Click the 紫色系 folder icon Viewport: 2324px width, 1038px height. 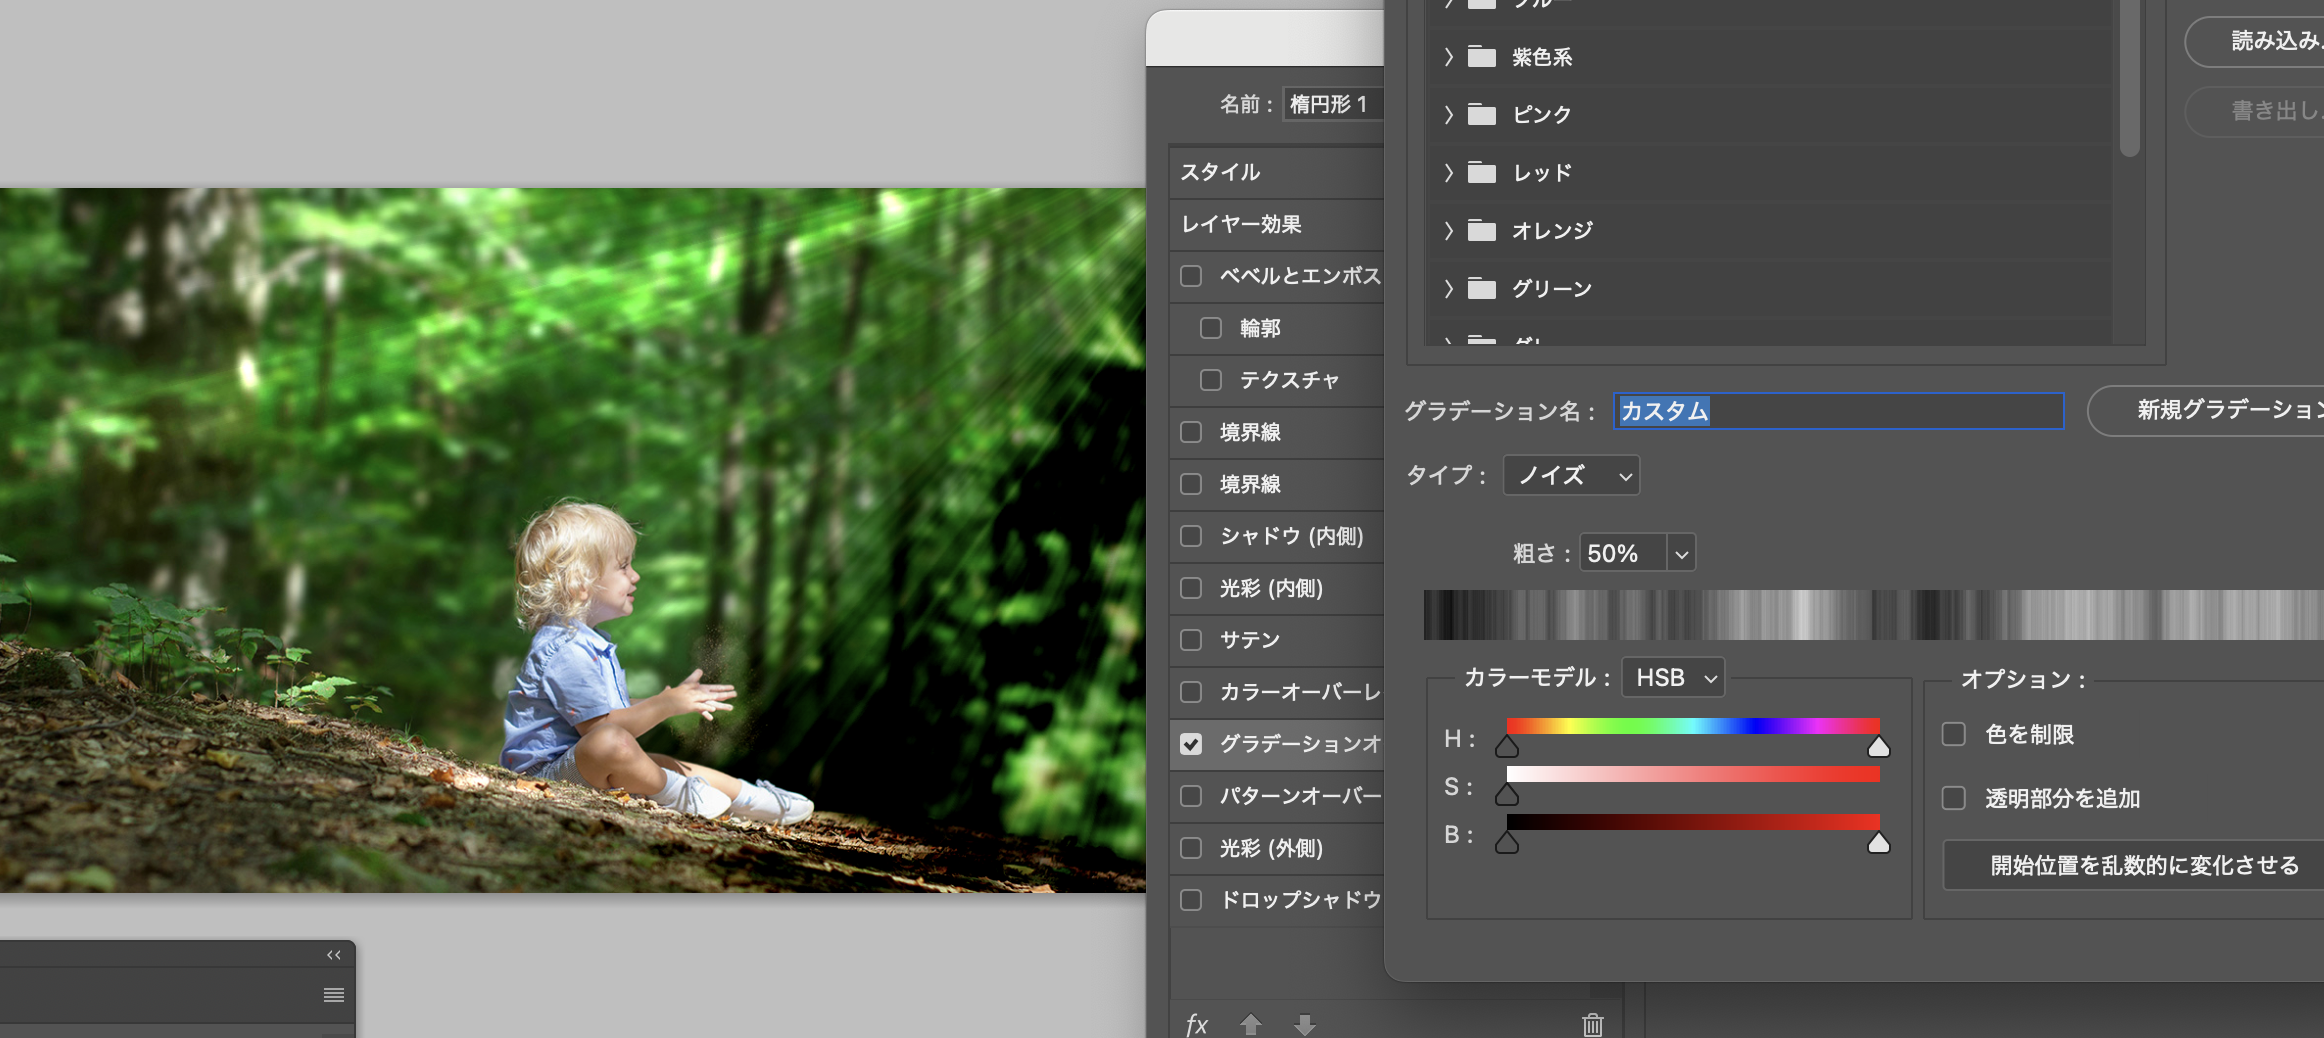(1481, 57)
